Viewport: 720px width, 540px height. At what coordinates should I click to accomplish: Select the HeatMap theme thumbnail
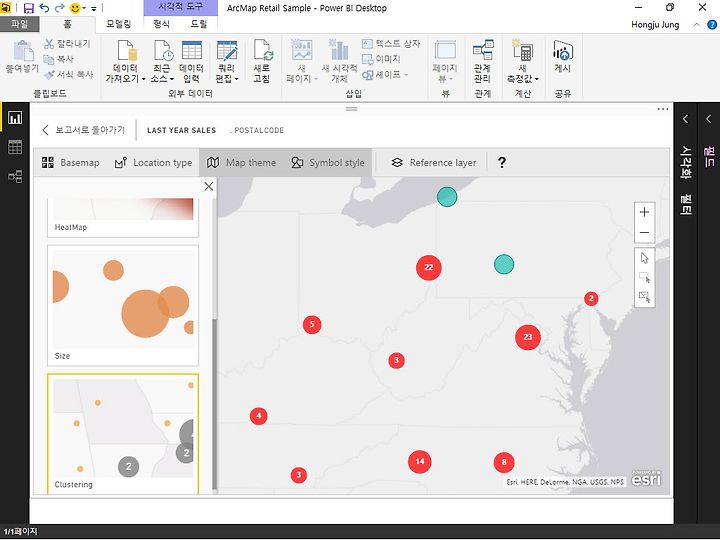pos(123,218)
